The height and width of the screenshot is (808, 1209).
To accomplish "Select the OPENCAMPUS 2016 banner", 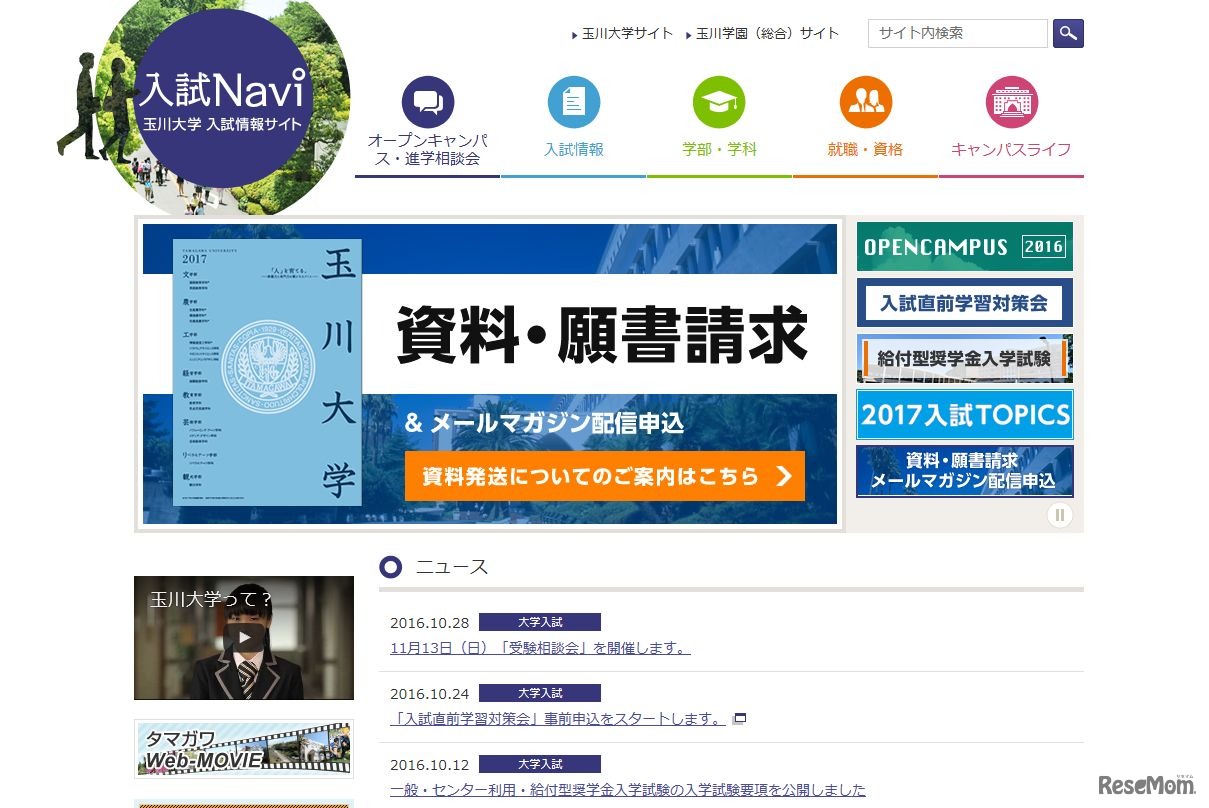I will [964, 247].
